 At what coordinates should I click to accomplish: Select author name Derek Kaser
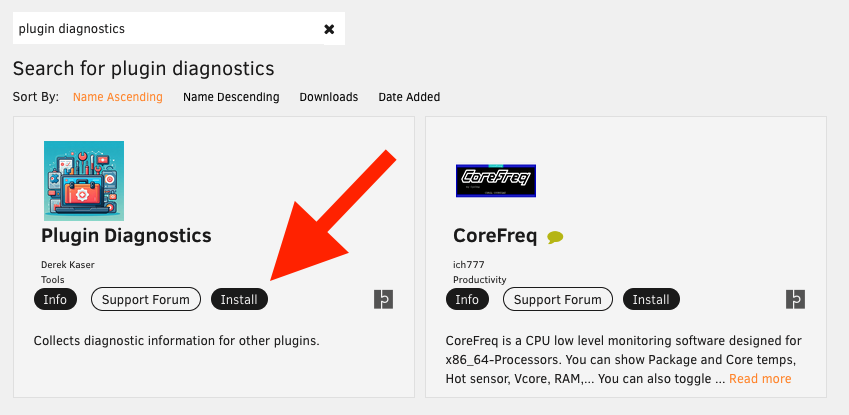pyautogui.click(x=68, y=265)
